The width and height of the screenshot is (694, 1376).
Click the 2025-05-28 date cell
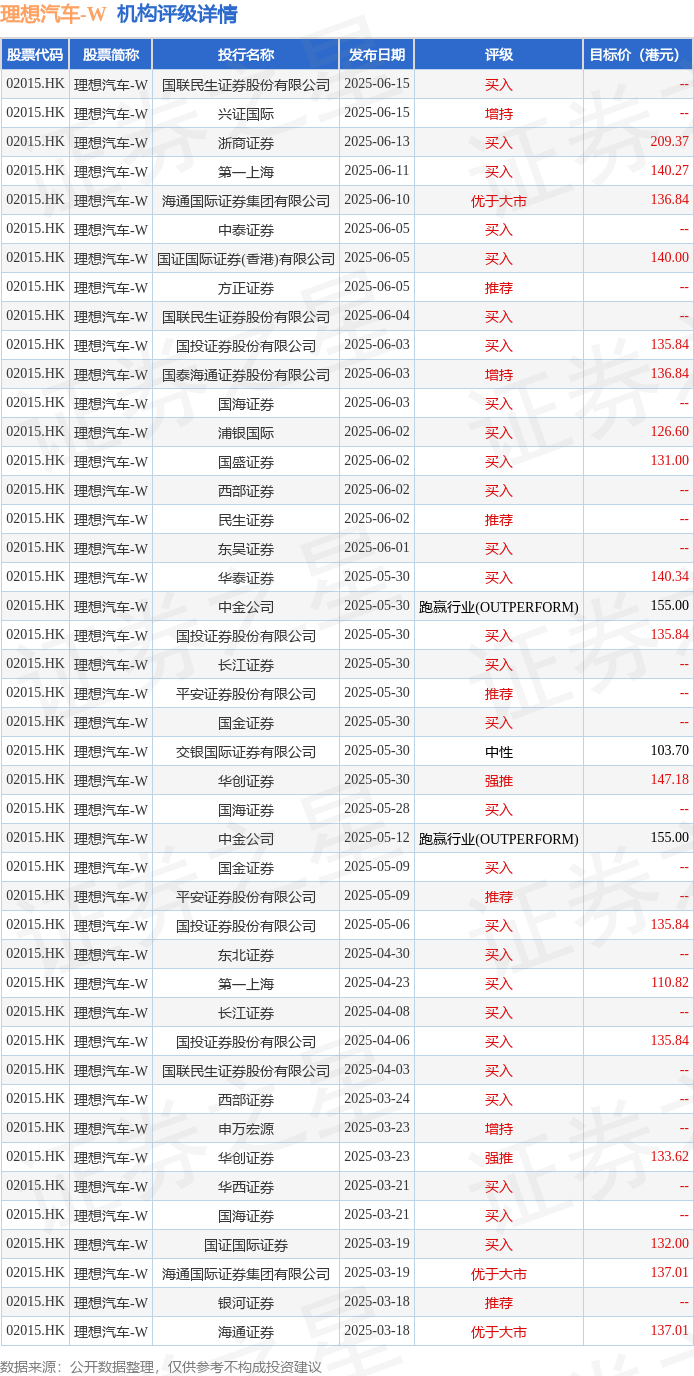377,809
